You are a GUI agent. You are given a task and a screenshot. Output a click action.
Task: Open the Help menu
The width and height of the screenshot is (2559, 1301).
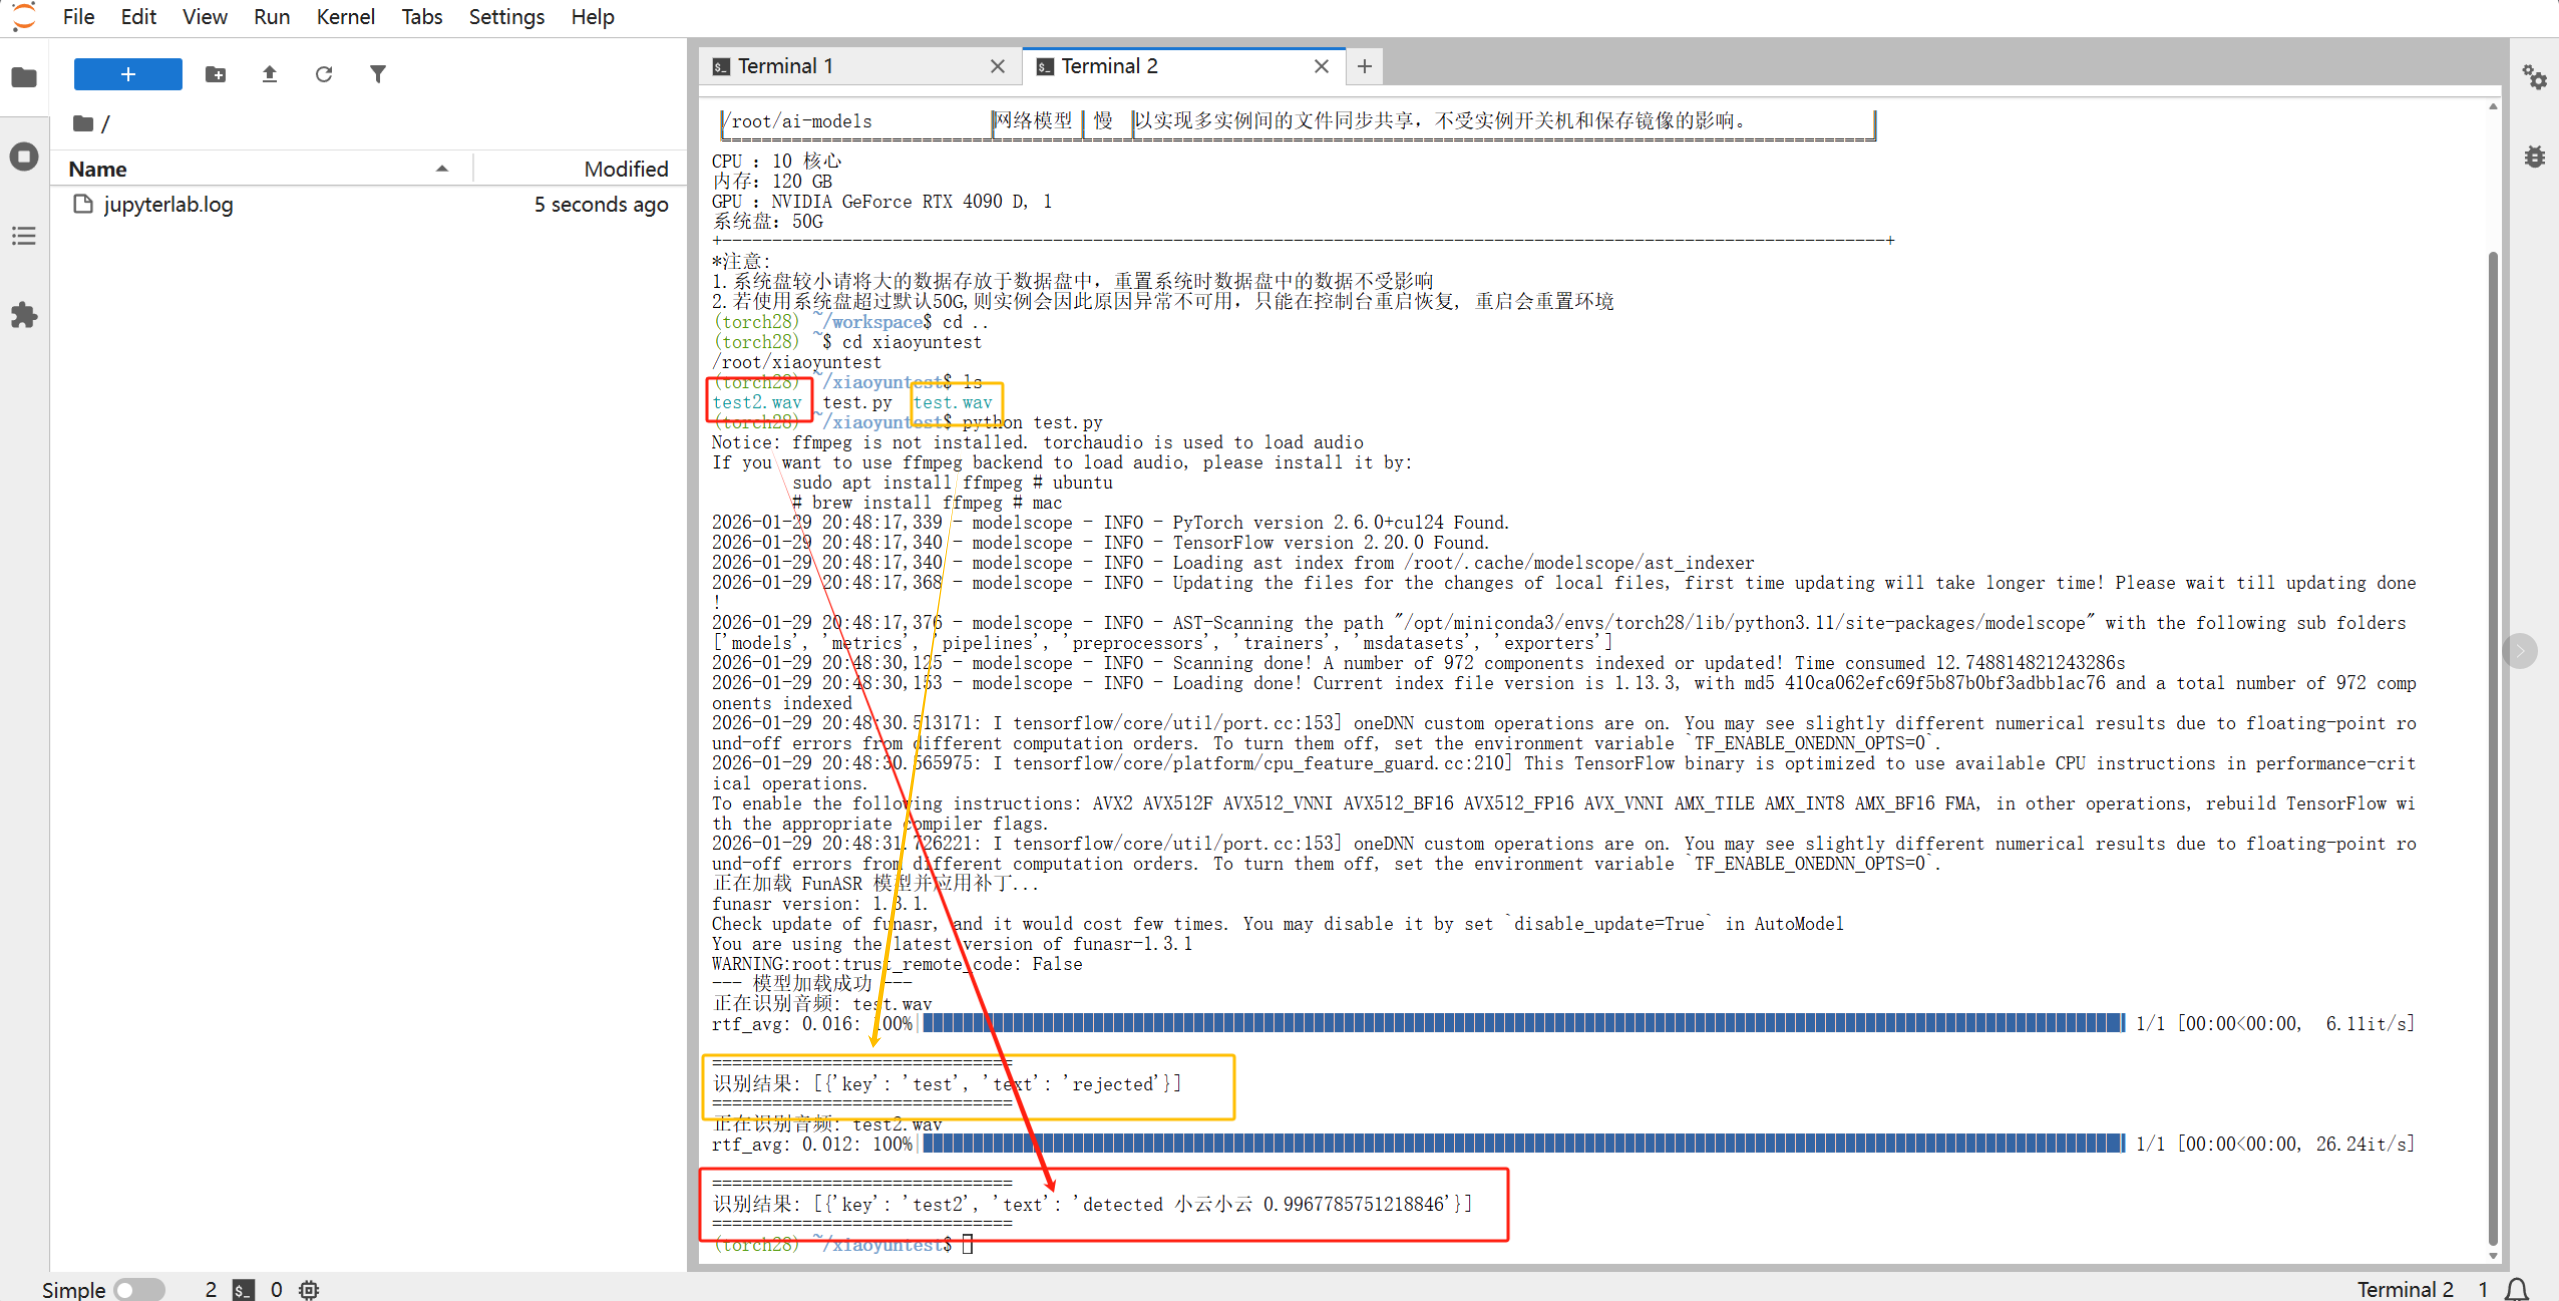click(x=592, y=17)
